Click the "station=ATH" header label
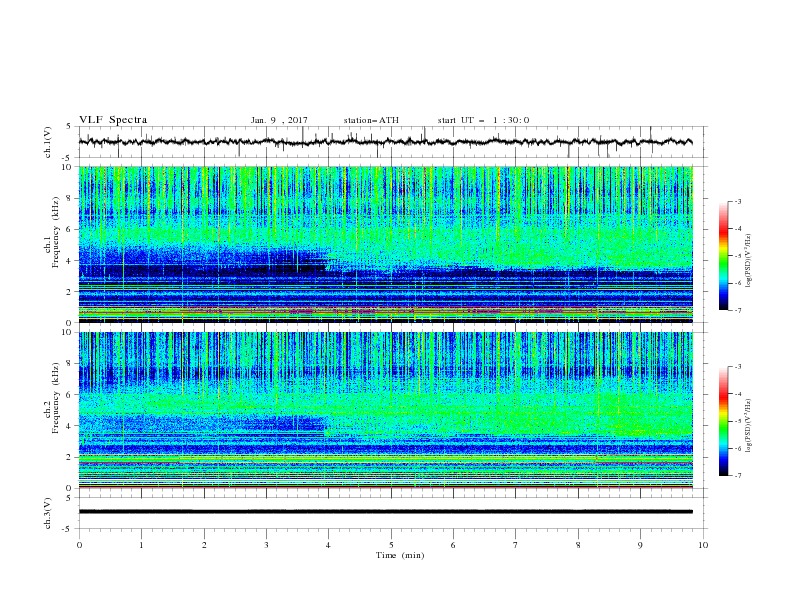 coord(371,120)
